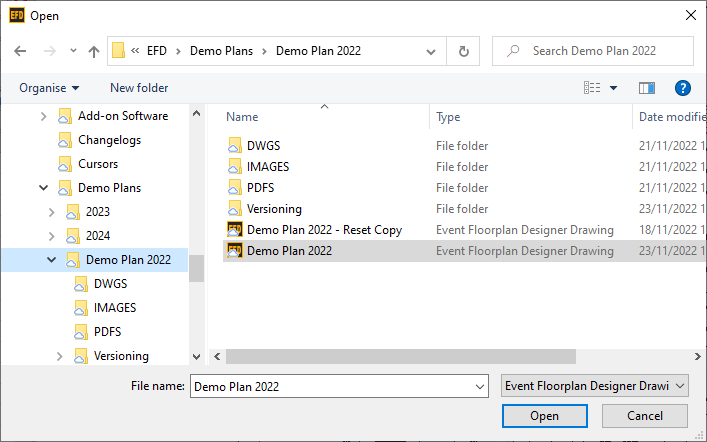707x442 pixels.
Task: Select the Demo Plans tree item
Action: click(109, 188)
